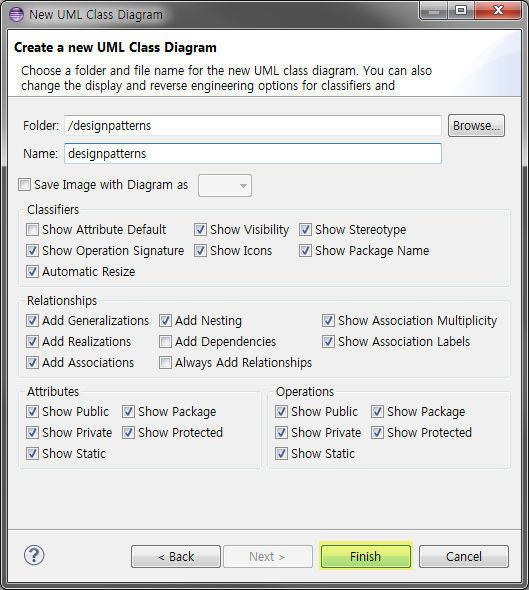Disable Show Stereotype option

(x=305, y=230)
